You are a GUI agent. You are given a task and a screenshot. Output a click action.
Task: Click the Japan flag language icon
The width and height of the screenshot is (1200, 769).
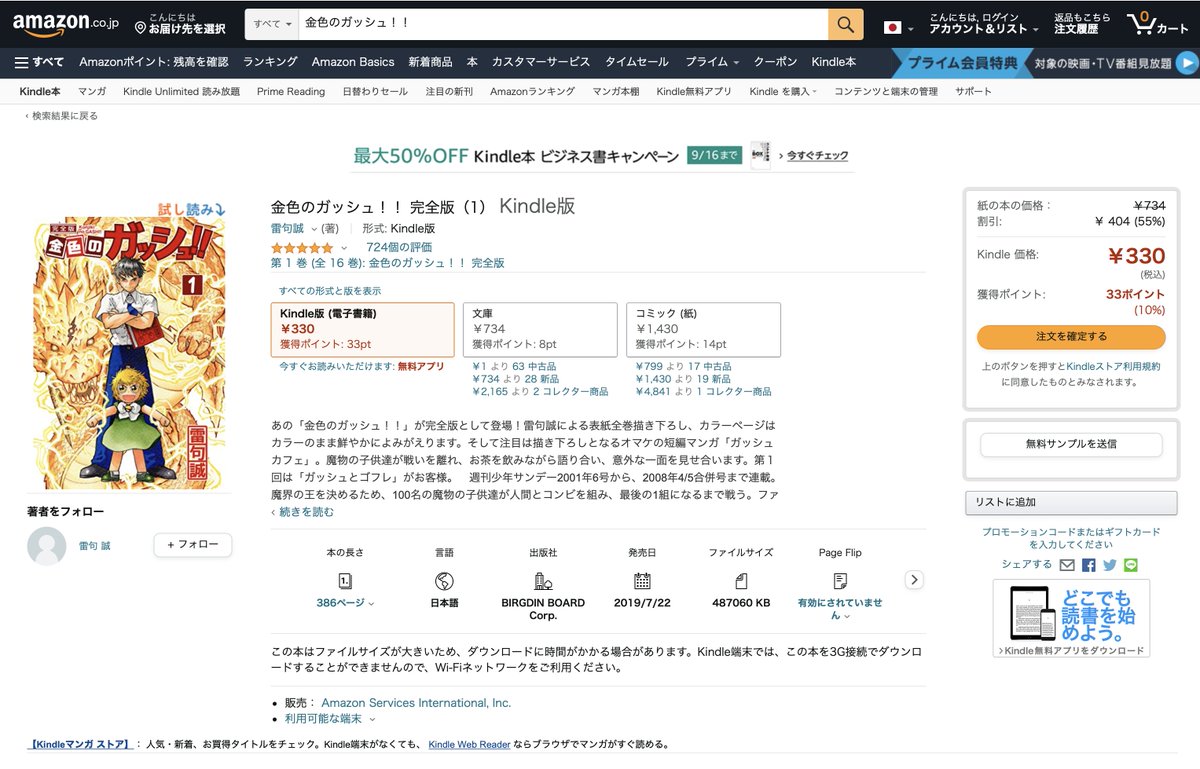tap(892, 27)
